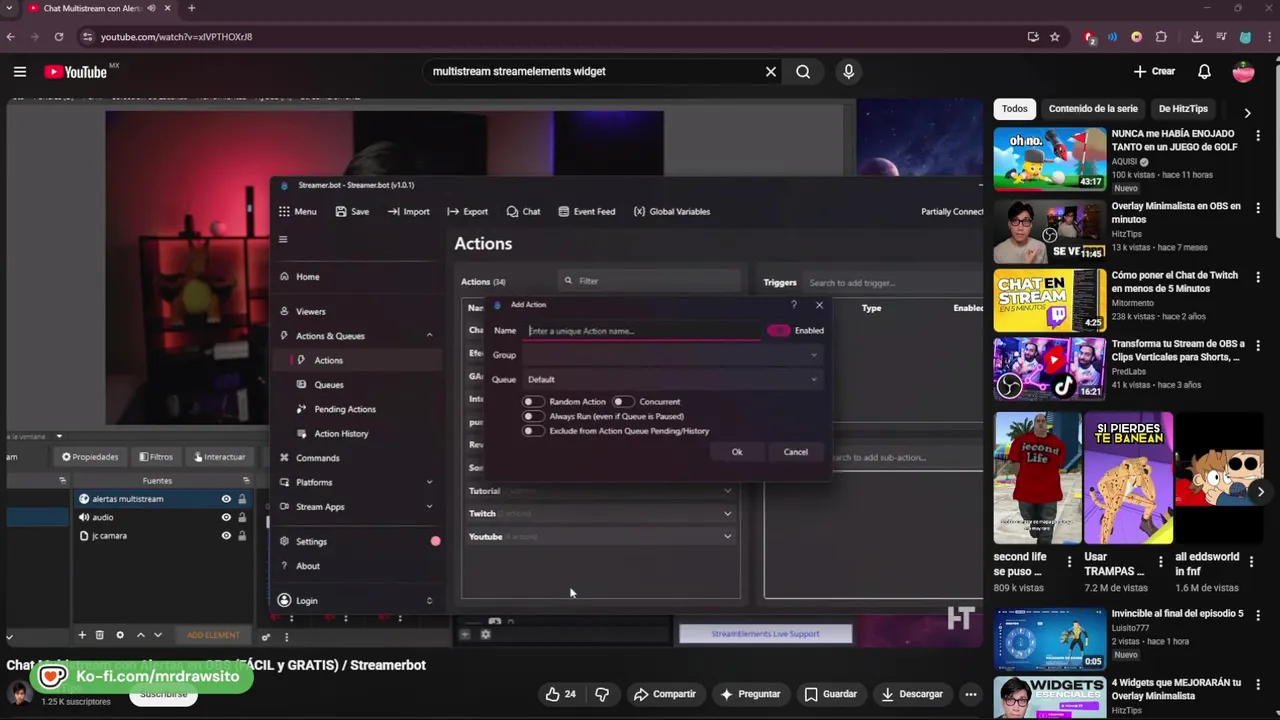Expand the Youtube action group
Viewport: 1280px width, 720px height.
pyautogui.click(x=727, y=536)
